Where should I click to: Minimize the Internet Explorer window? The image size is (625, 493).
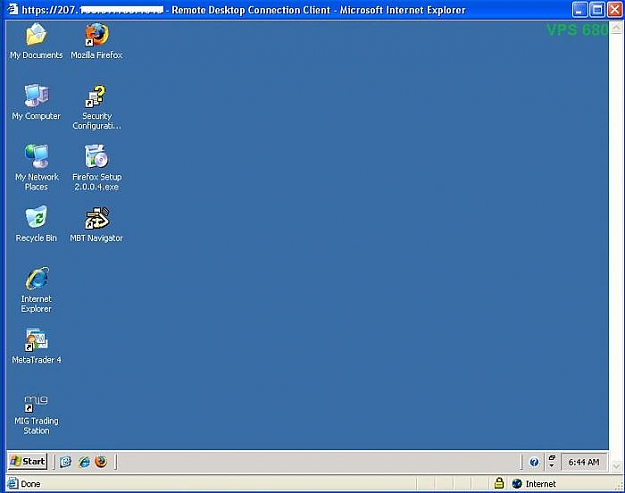point(580,10)
